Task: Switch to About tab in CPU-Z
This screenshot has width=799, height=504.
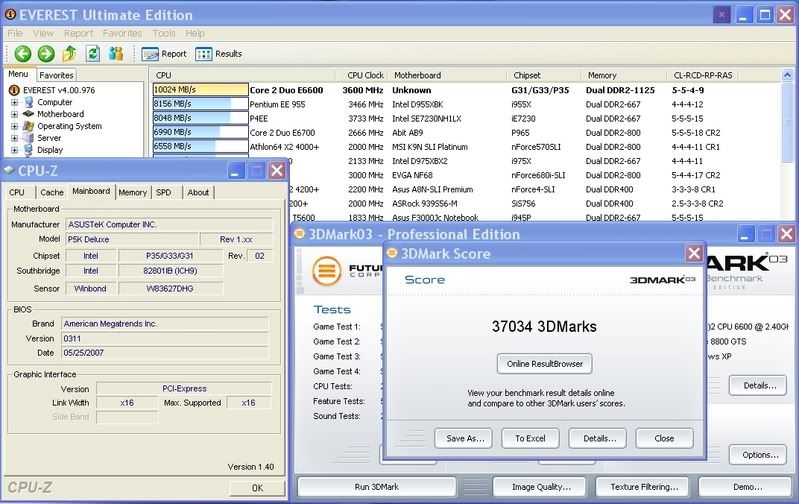Action: (198, 192)
